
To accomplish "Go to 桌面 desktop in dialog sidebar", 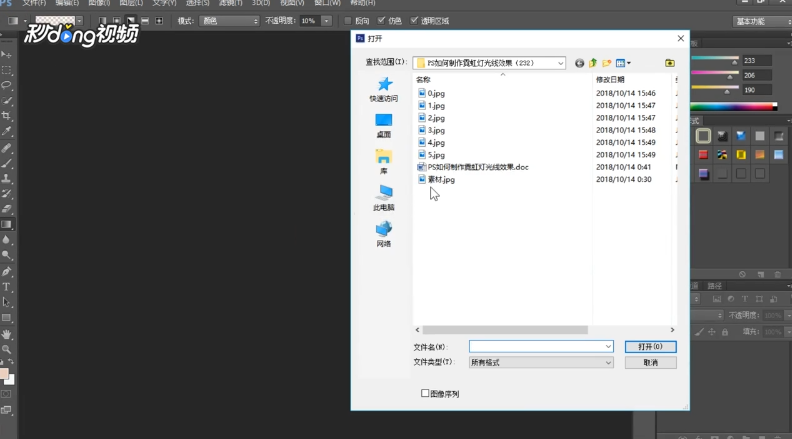I will (x=384, y=126).
